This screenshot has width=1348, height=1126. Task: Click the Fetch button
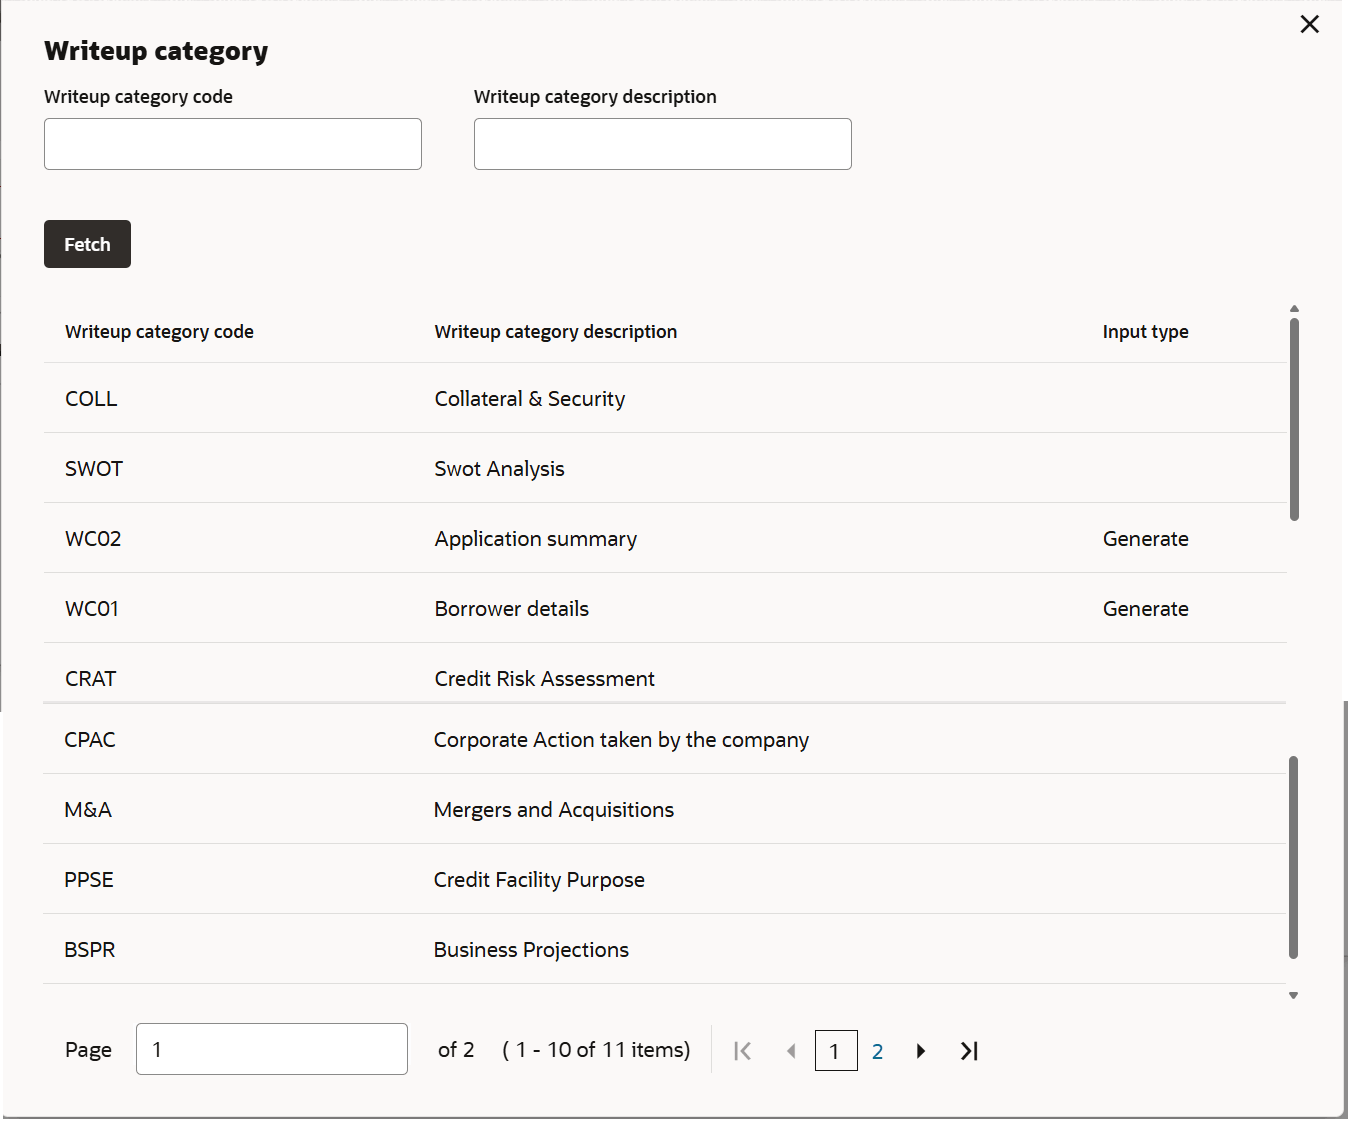click(87, 244)
